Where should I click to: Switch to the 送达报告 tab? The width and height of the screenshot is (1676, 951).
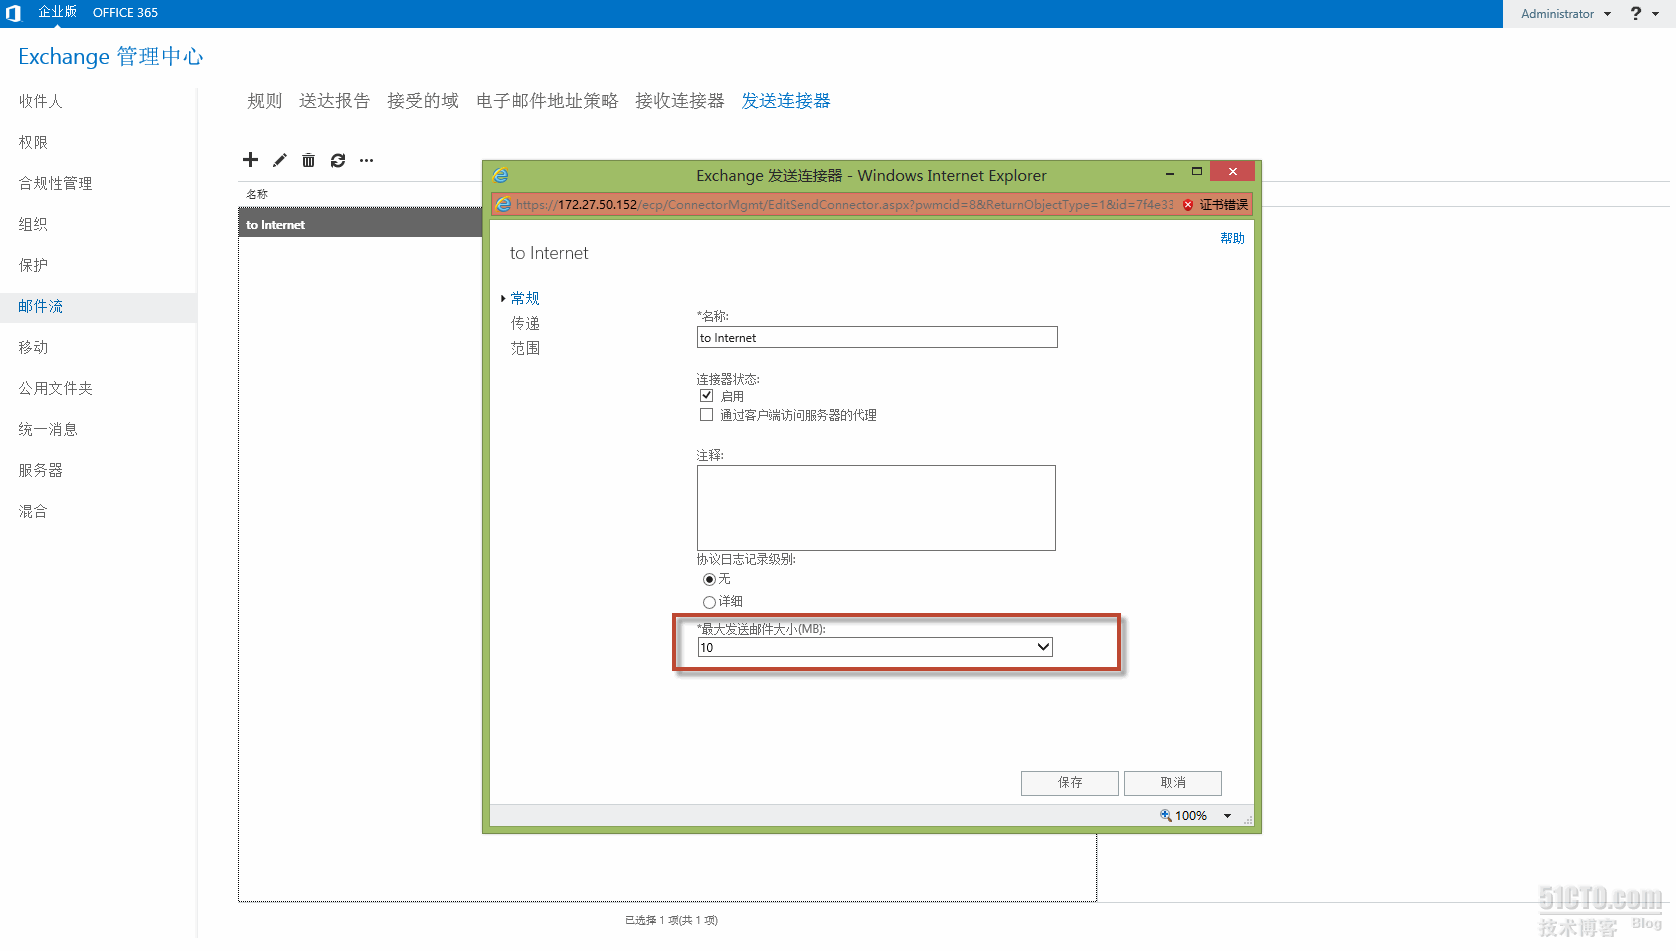[335, 101]
